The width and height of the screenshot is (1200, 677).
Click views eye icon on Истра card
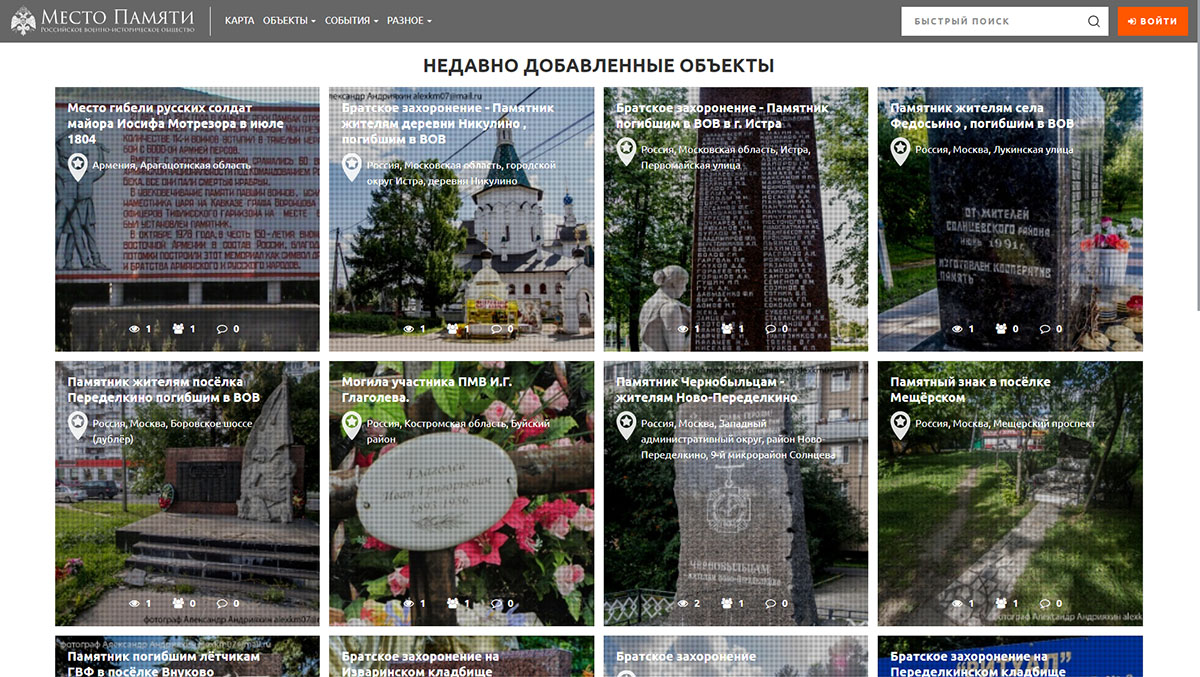pos(684,329)
